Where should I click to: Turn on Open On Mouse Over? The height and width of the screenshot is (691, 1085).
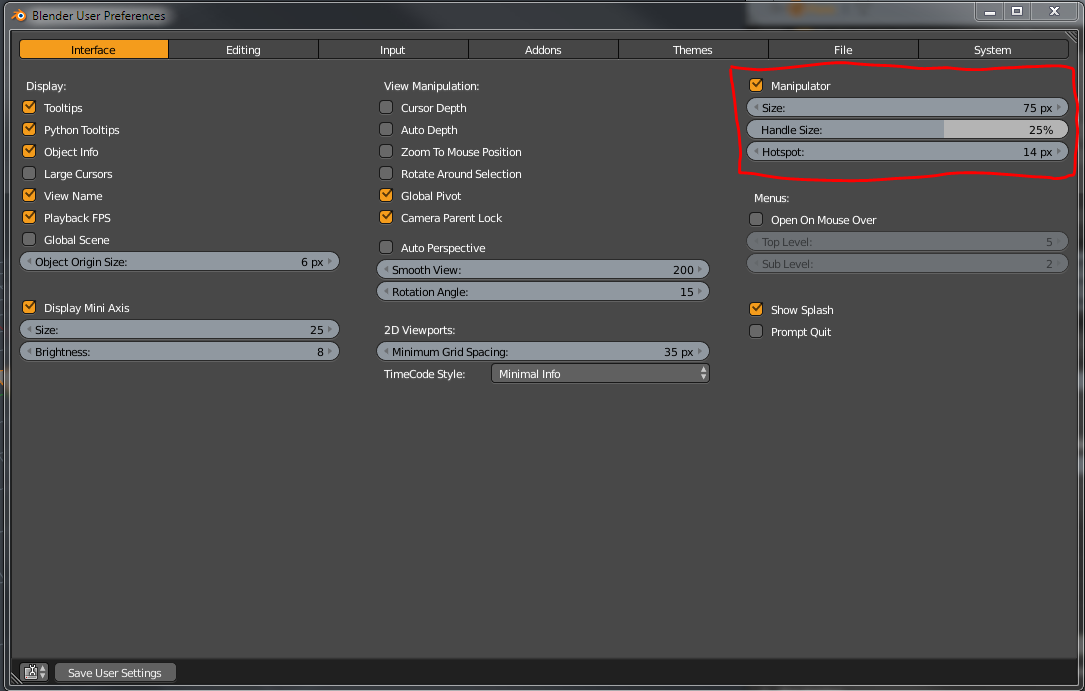click(x=756, y=220)
